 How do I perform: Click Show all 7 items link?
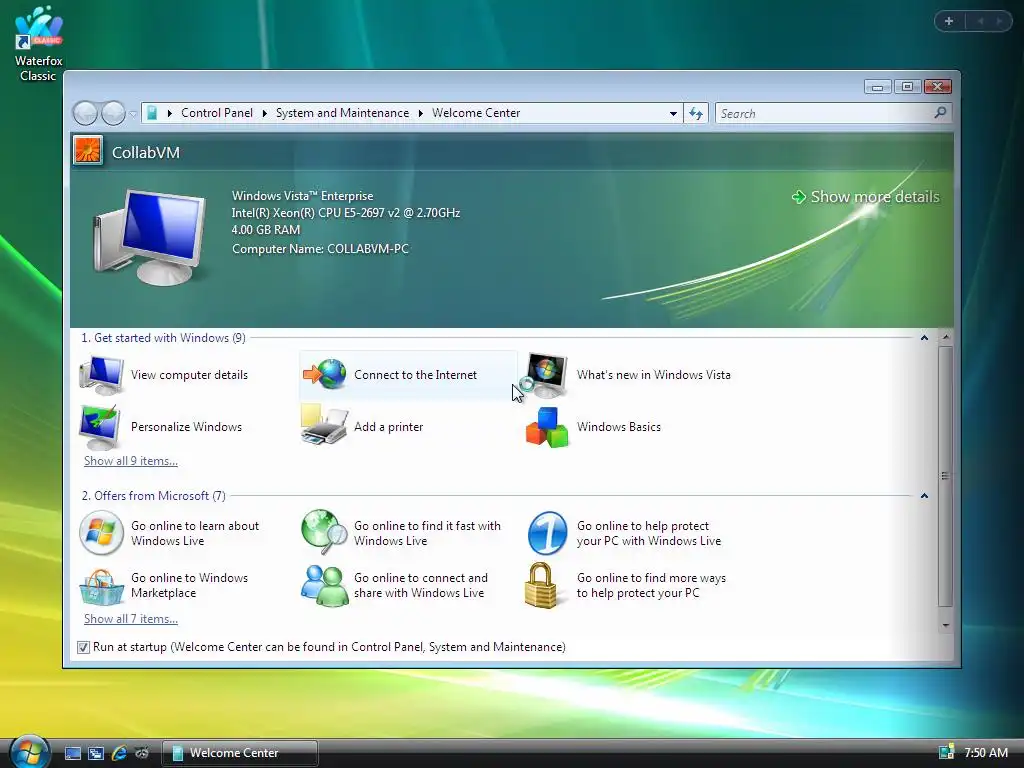pyautogui.click(x=131, y=619)
